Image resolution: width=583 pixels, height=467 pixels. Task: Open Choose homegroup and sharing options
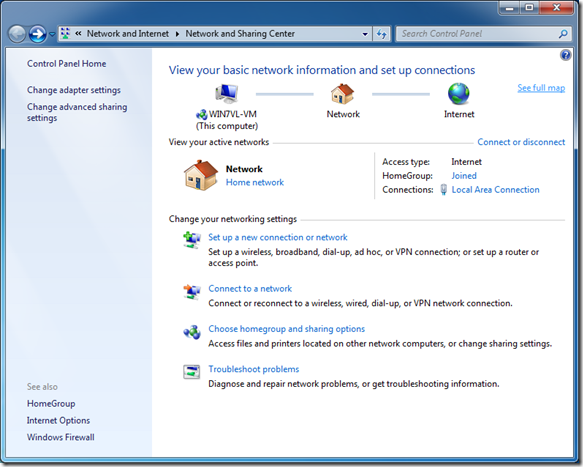(x=286, y=329)
